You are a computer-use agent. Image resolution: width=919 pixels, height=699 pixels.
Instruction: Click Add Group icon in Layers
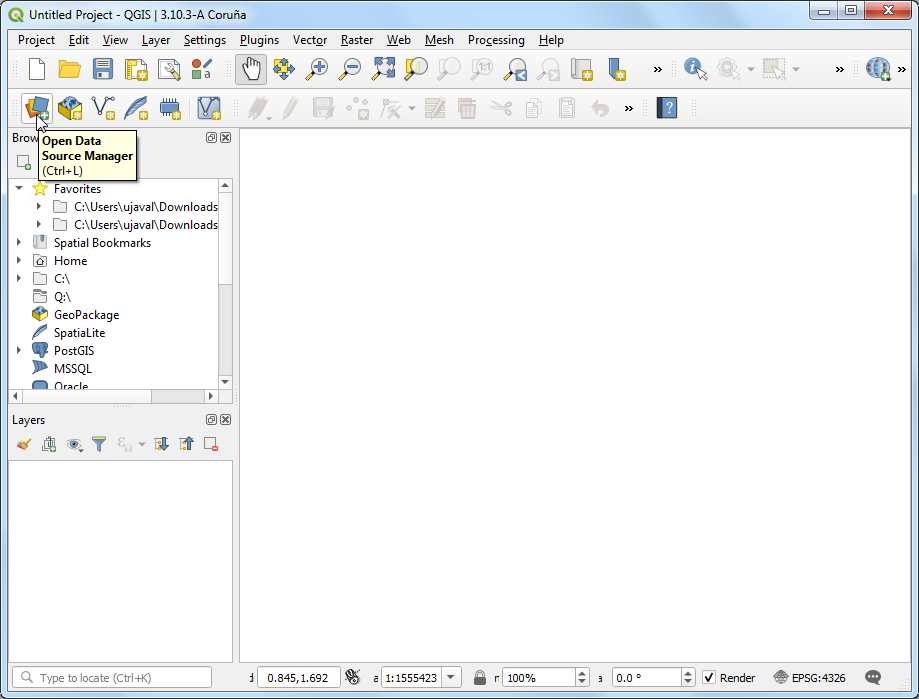tap(49, 444)
